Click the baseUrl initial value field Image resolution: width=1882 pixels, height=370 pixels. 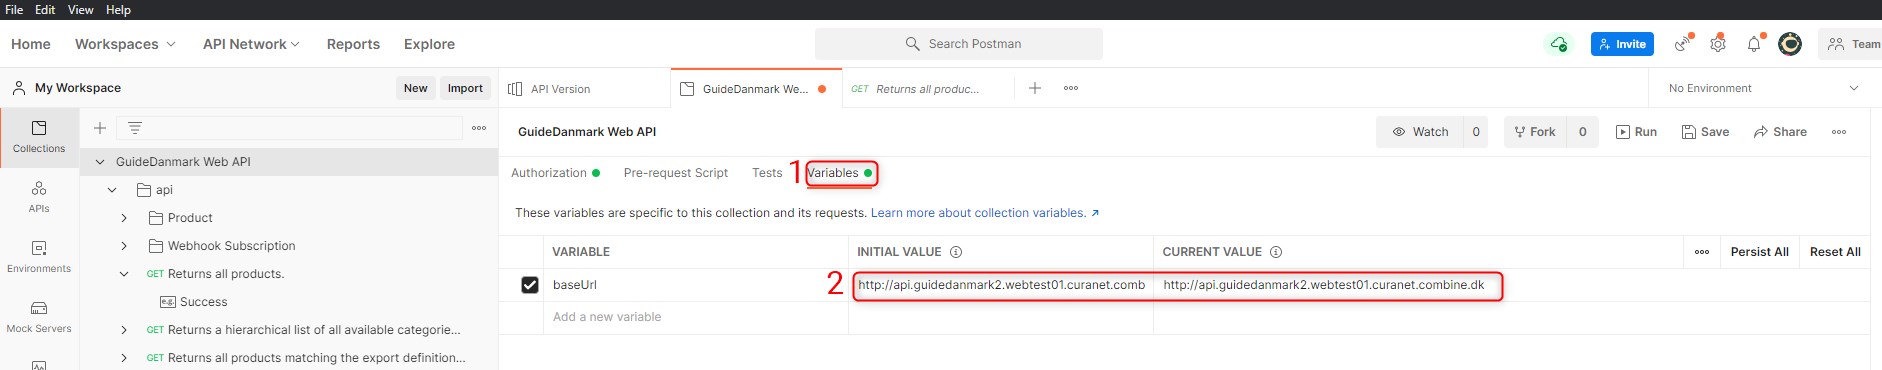1001,285
